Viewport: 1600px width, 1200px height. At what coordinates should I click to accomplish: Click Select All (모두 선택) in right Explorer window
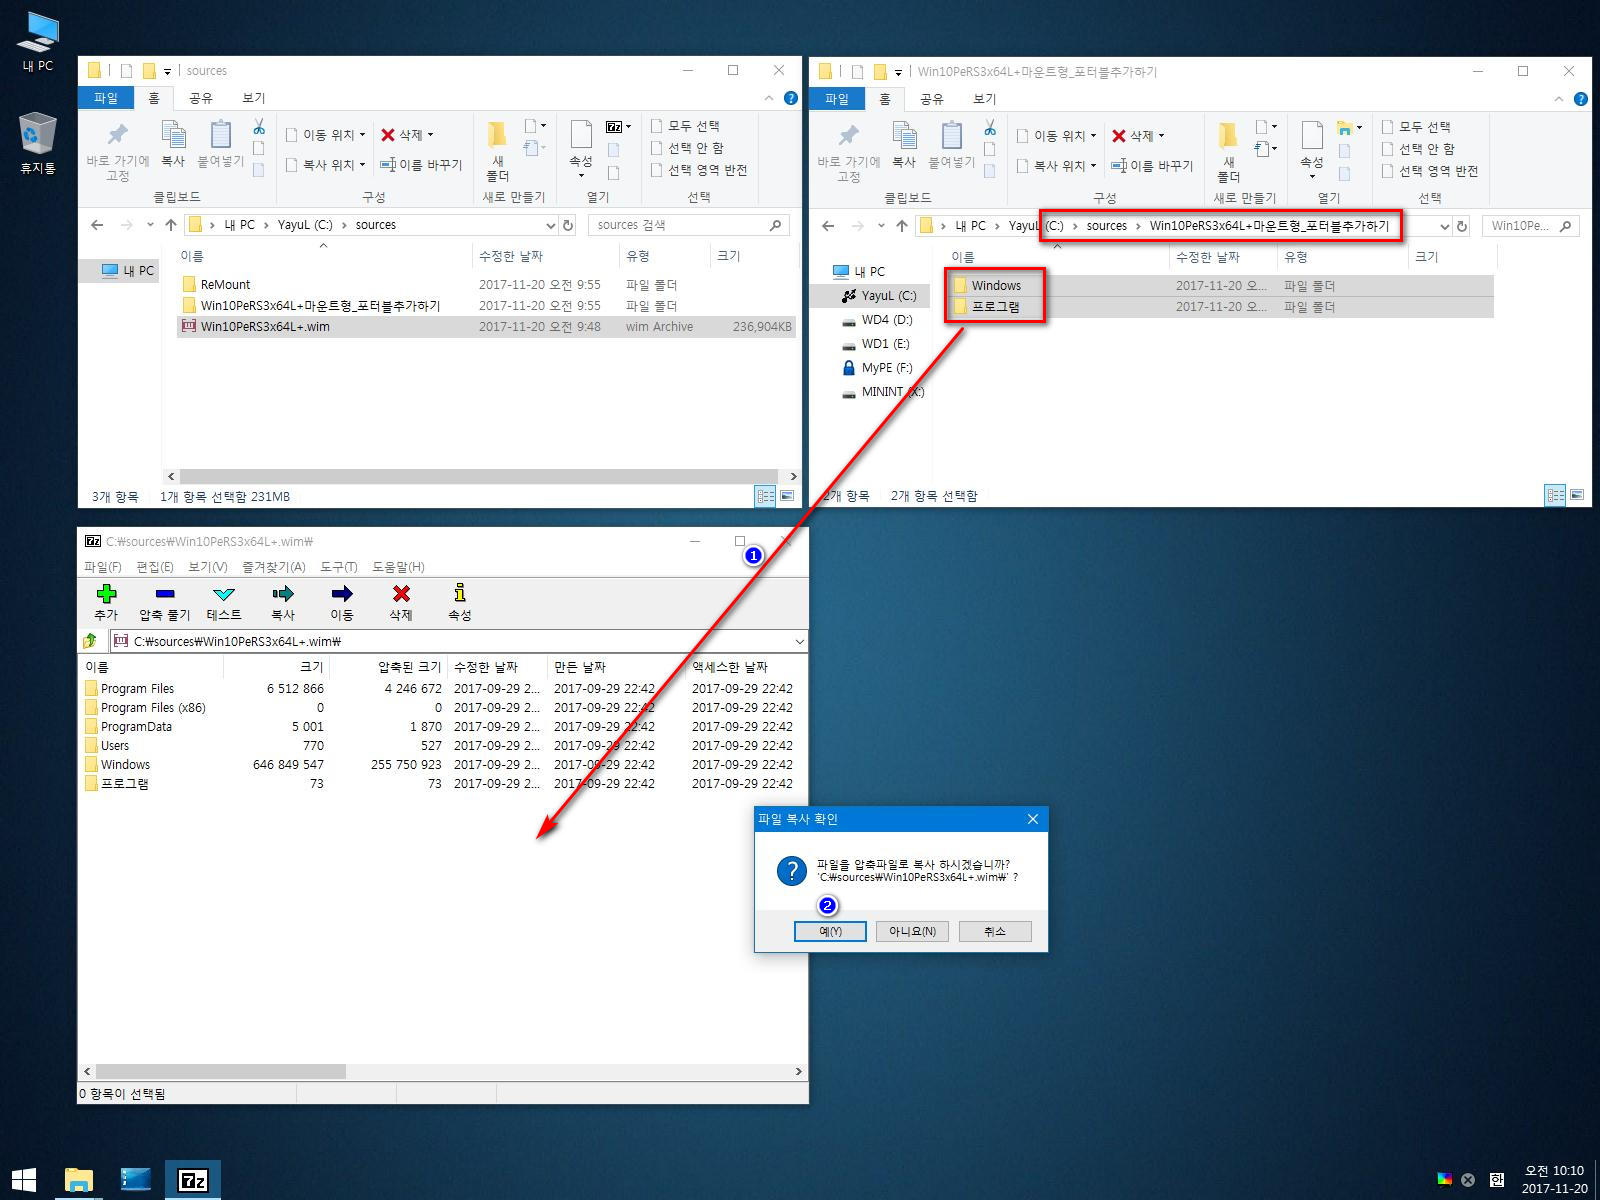(x=1416, y=127)
